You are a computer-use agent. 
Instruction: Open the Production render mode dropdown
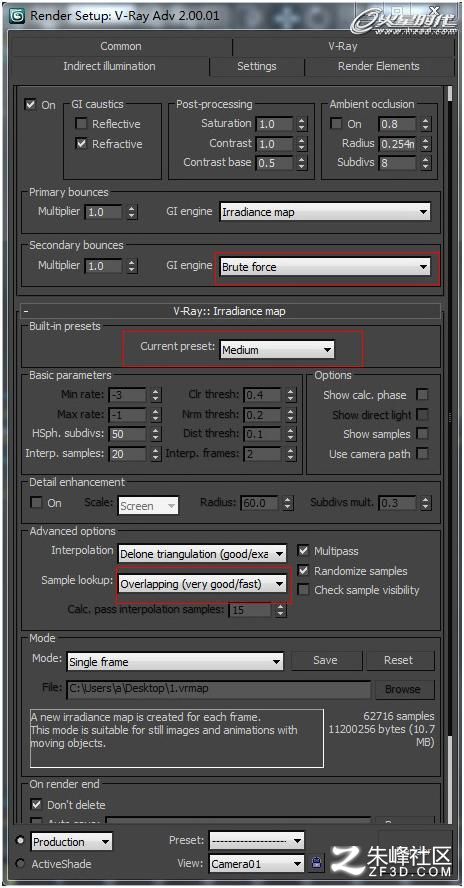click(x=71, y=842)
